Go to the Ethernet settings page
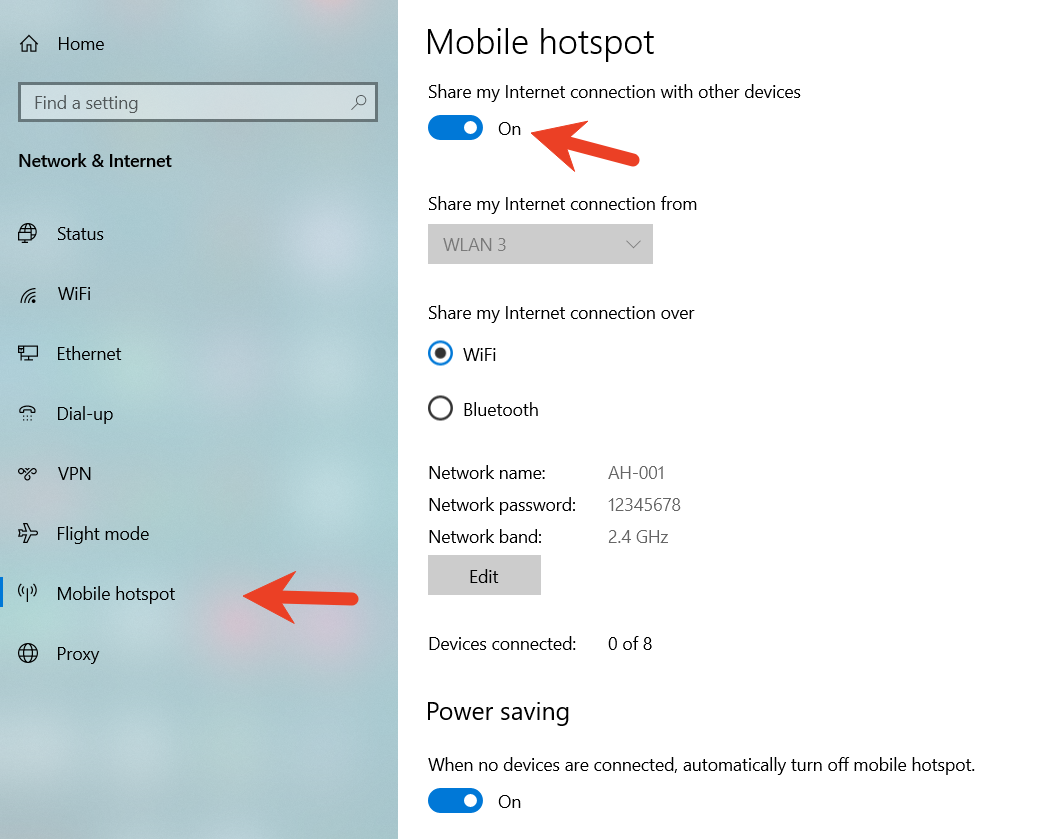The height and width of the screenshot is (839, 1048). tap(89, 354)
